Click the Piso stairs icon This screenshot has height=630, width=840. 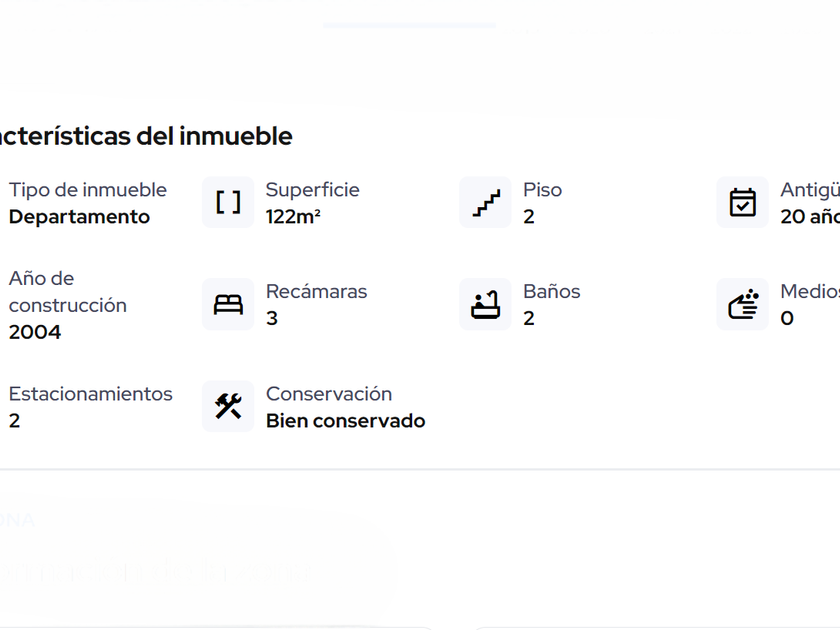pyautogui.click(x=485, y=203)
